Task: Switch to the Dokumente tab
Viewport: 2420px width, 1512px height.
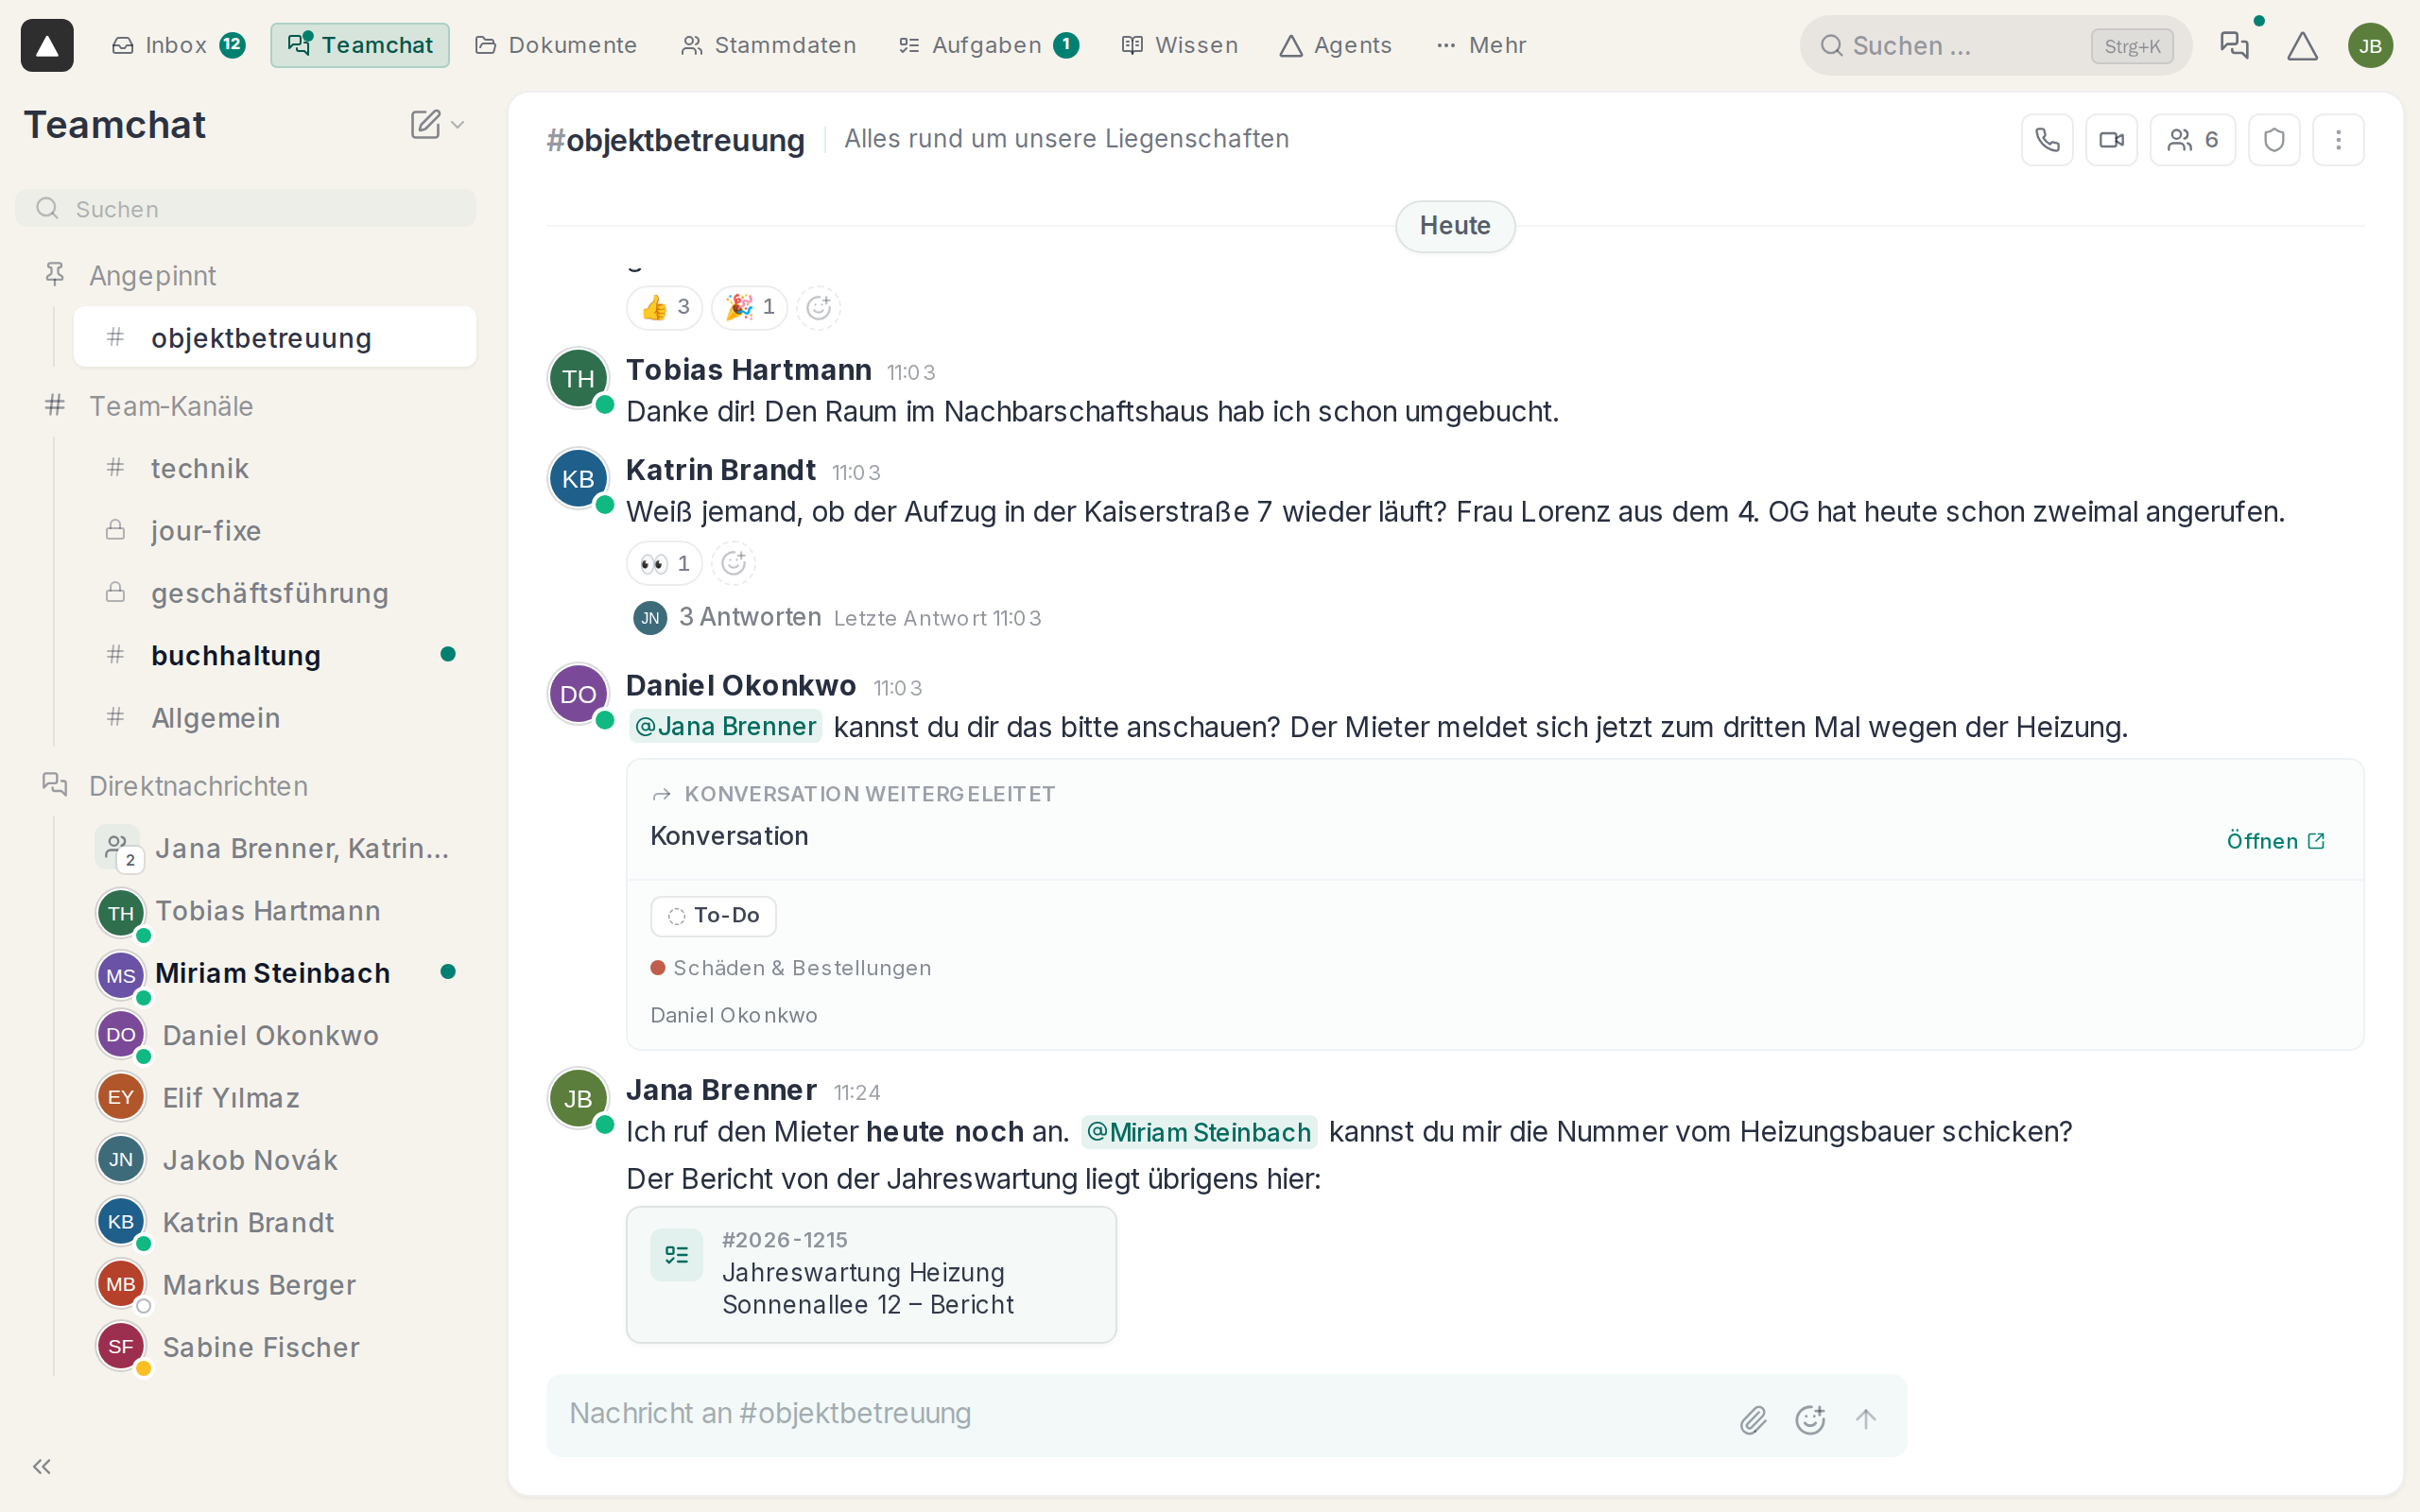Action: [x=556, y=45]
